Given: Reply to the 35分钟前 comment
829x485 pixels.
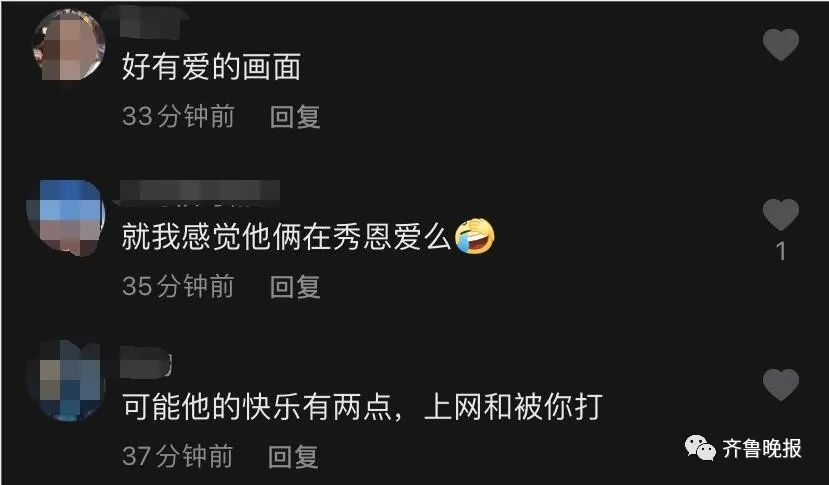Looking at the screenshot, I should [x=295, y=287].
